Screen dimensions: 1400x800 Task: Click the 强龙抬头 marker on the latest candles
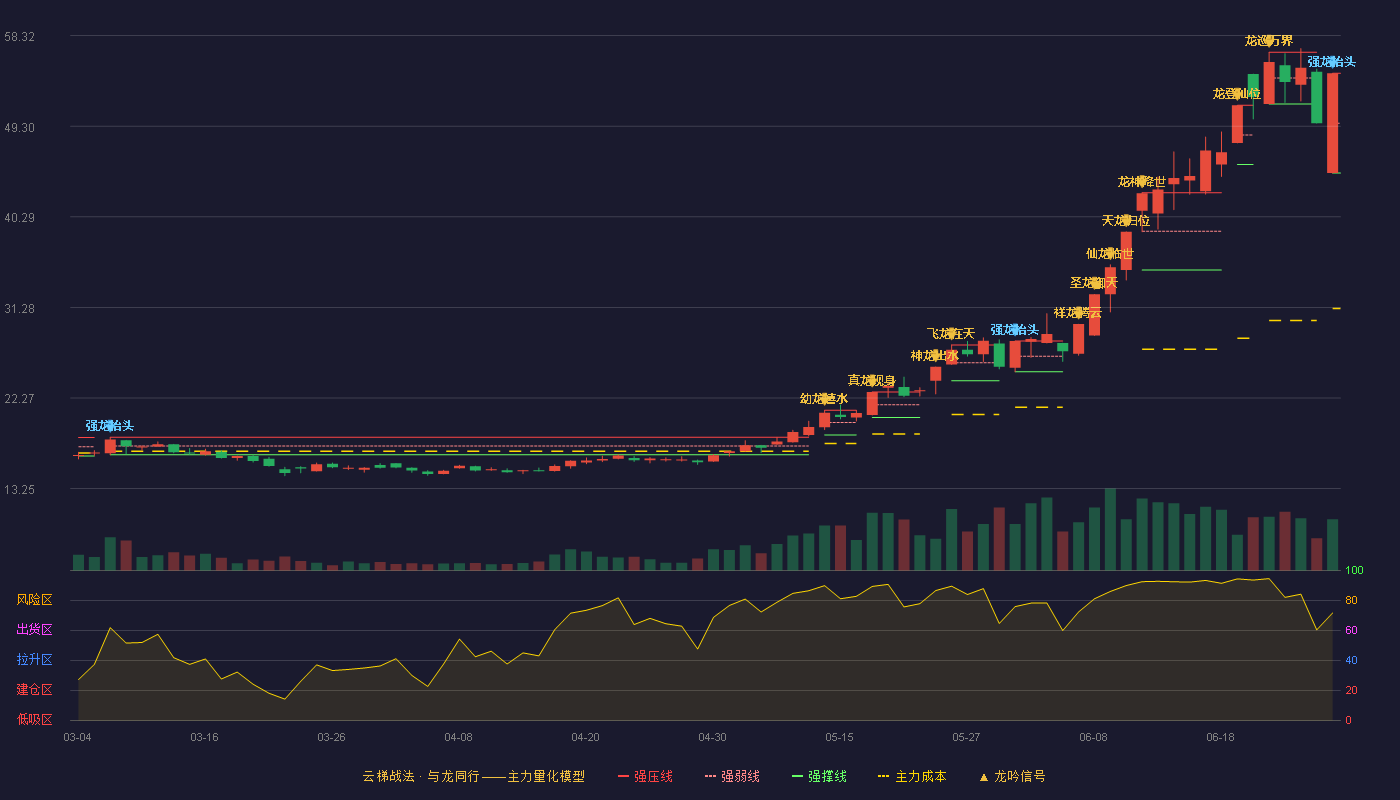coord(1332,61)
